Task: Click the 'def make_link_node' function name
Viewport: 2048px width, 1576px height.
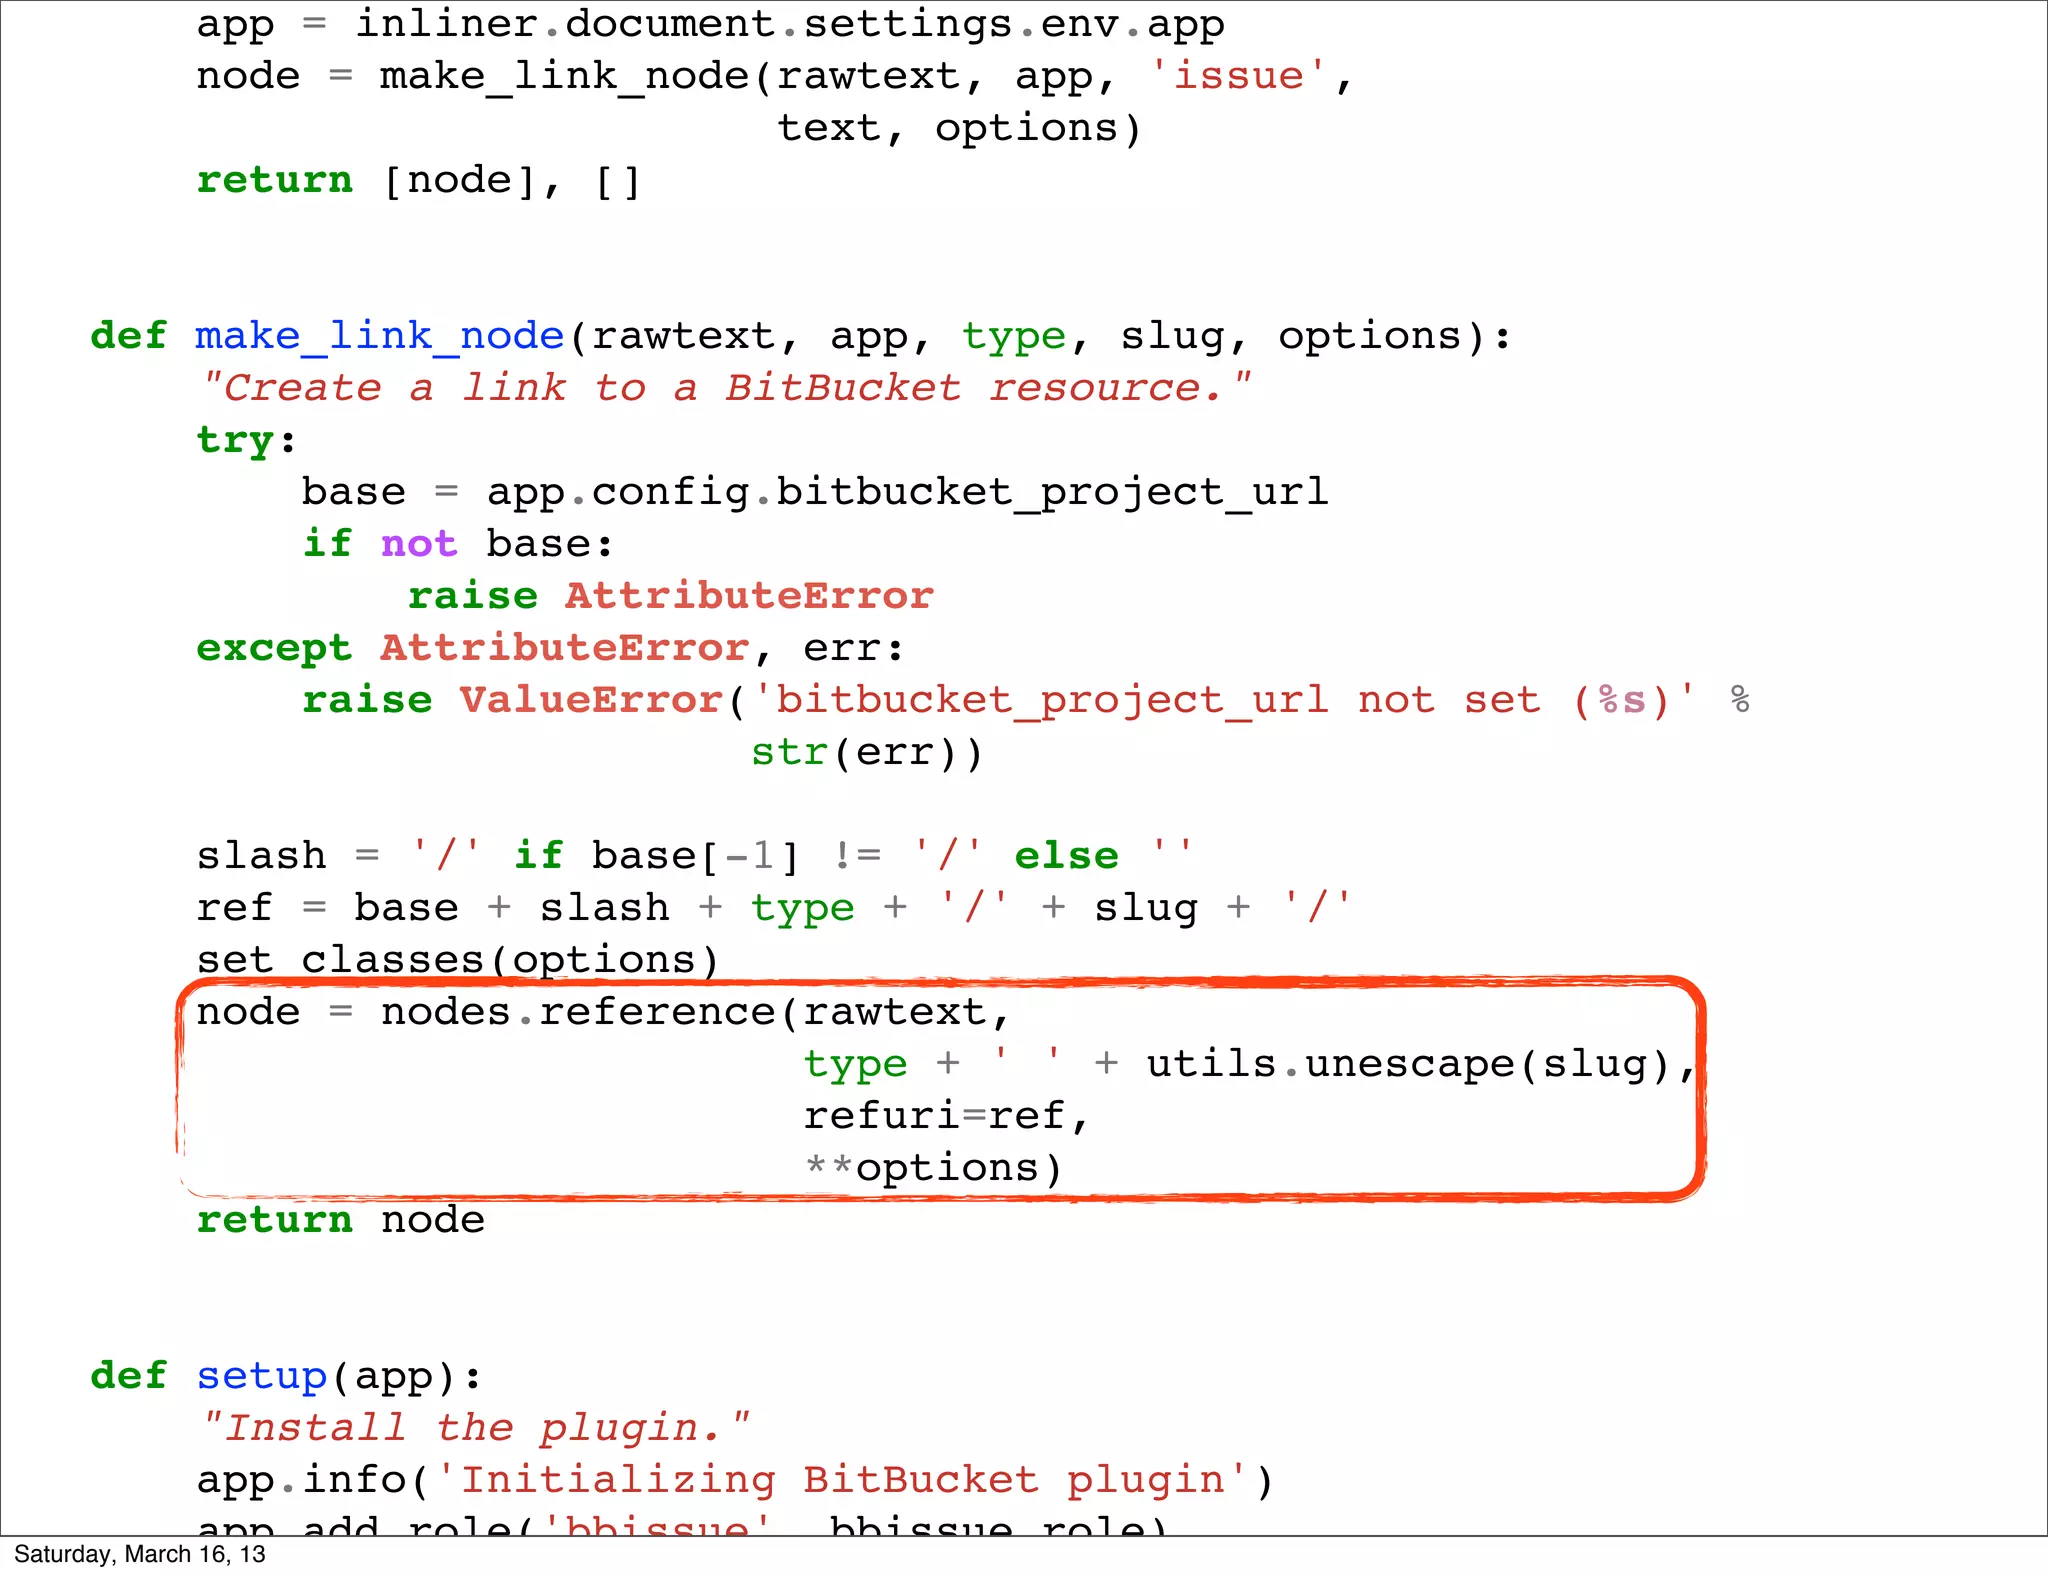Action: [380, 337]
